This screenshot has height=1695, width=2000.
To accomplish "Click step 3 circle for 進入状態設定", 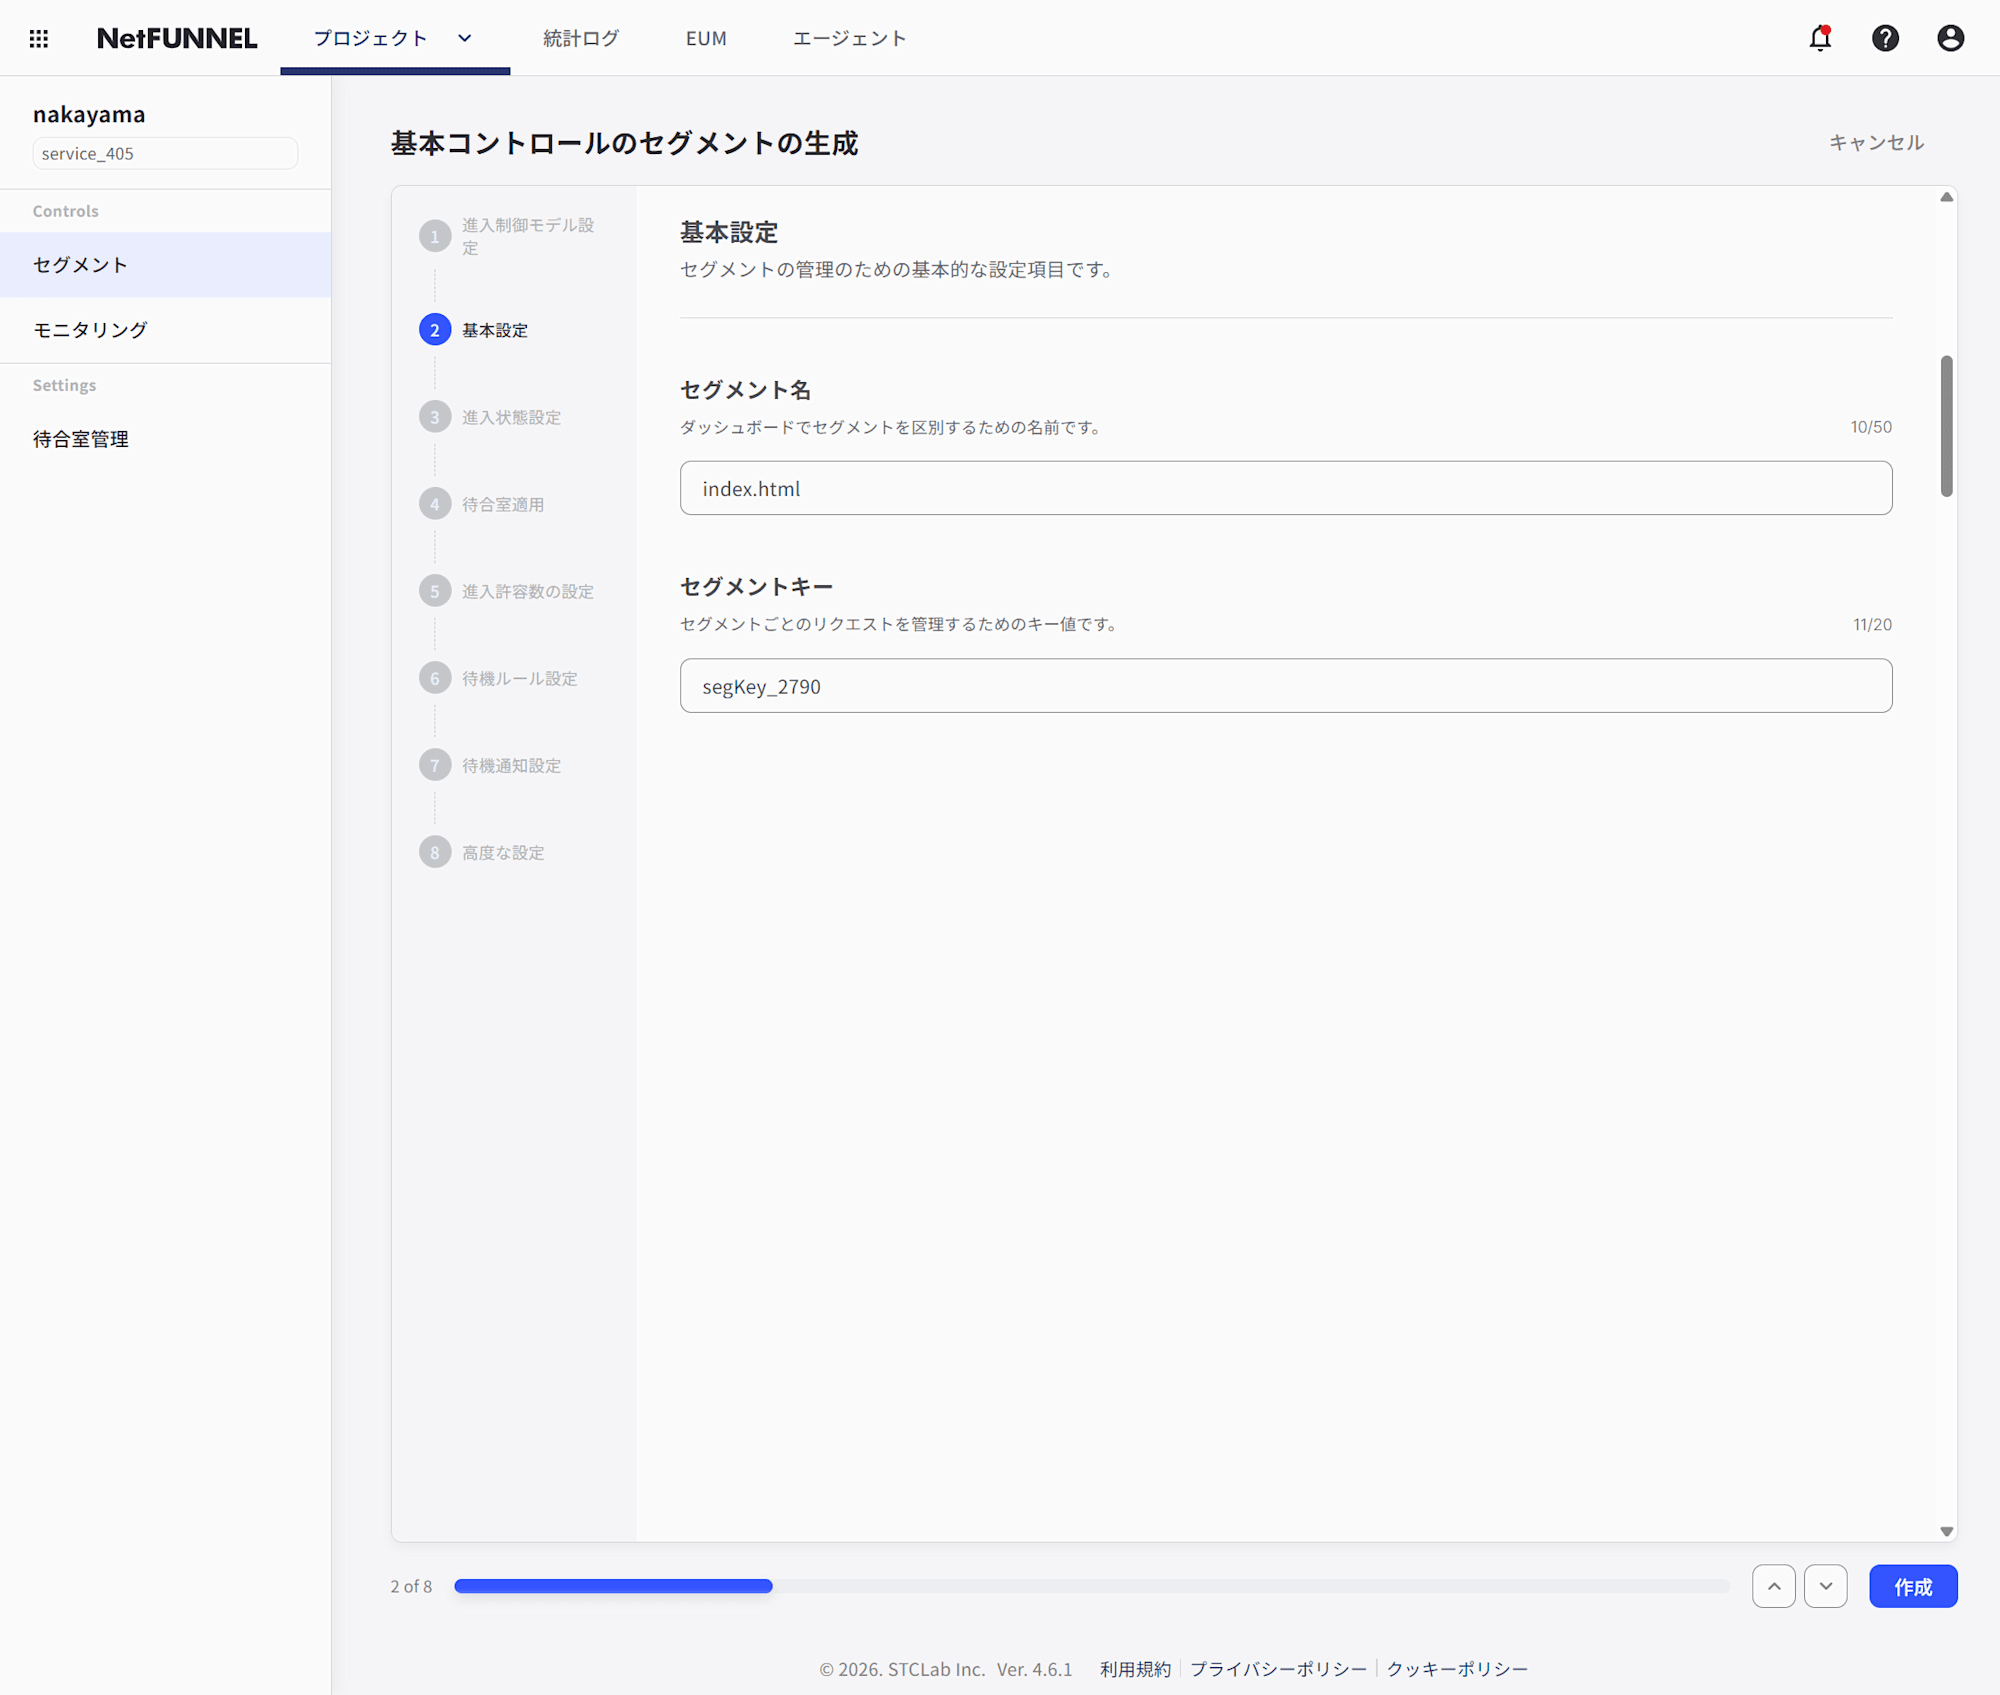I will coord(435,417).
